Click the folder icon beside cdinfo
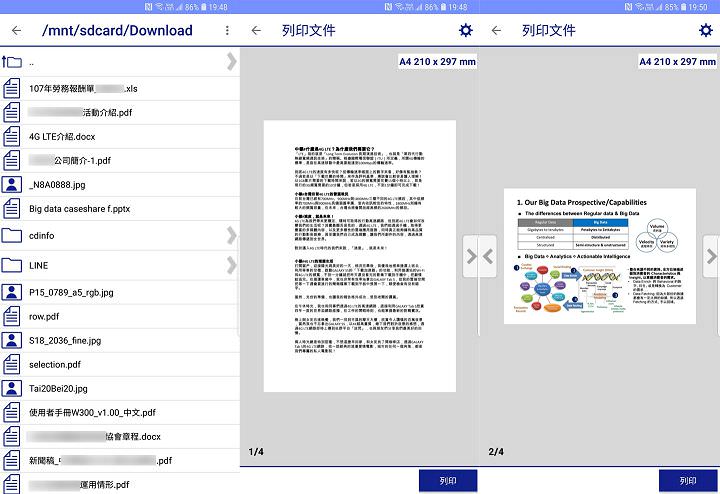 click(x=11, y=236)
